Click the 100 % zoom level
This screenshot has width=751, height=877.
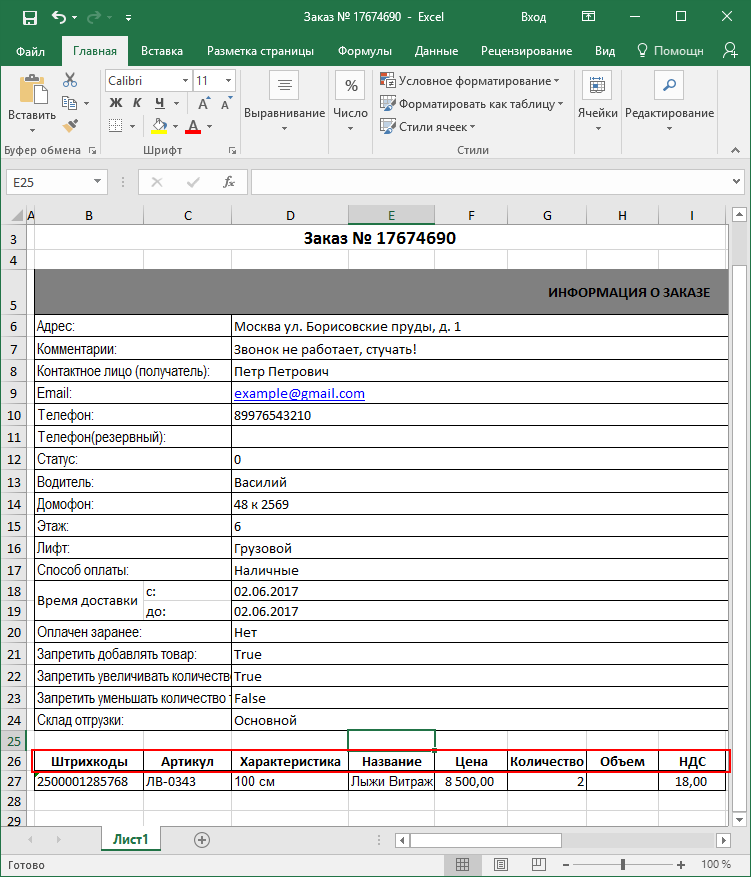(716, 865)
